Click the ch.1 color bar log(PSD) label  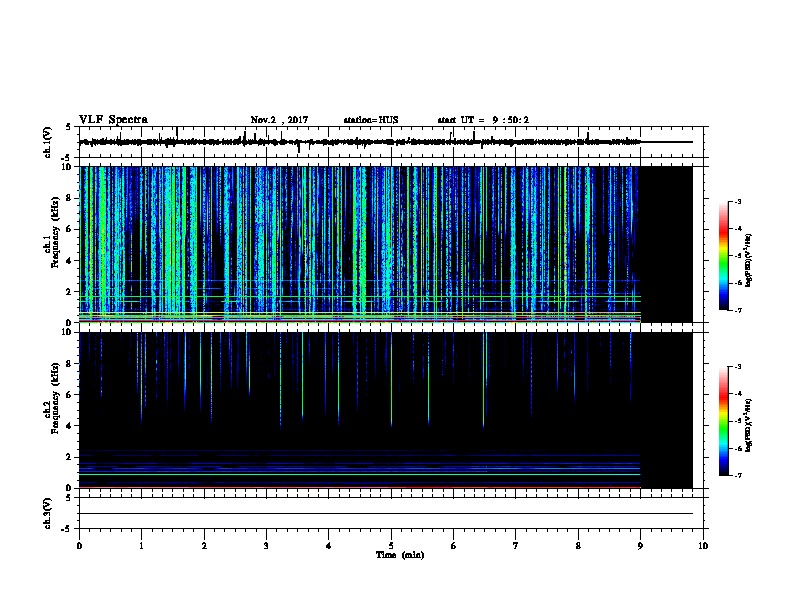pos(749,260)
